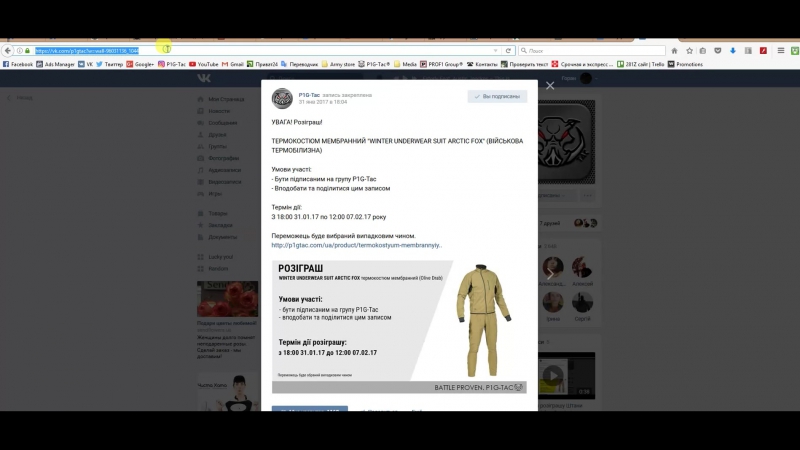Open Random app in VK sidebar
The image size is (800, 450).
[213, 268]
